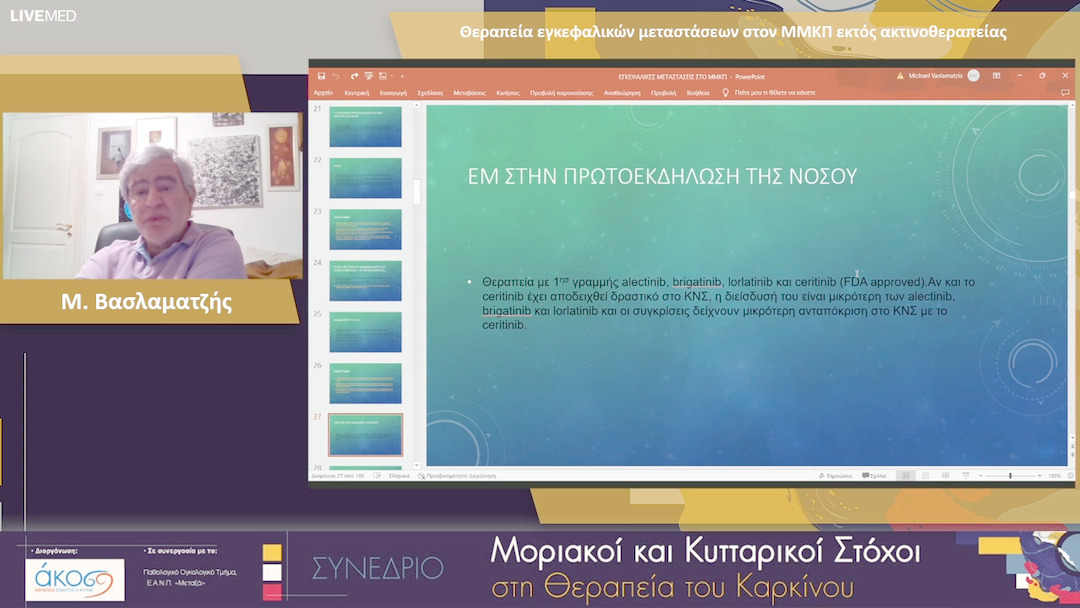
Task: Switch to Slide Sorter view icon
Action: 926,474
